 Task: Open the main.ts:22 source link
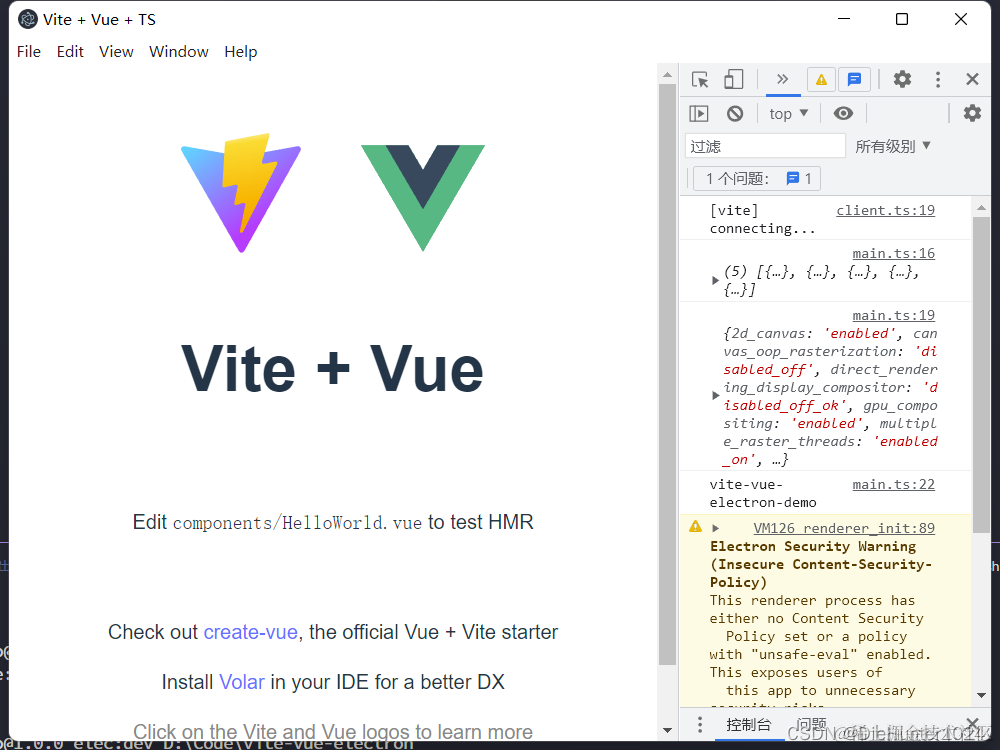coord(893,485)
